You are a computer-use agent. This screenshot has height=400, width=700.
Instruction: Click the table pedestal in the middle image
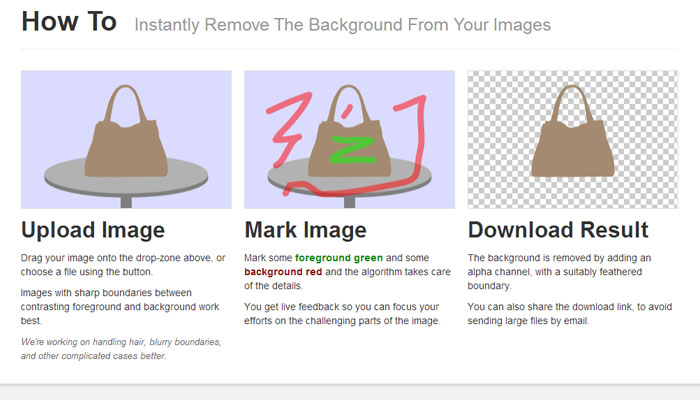coord(350,202)
